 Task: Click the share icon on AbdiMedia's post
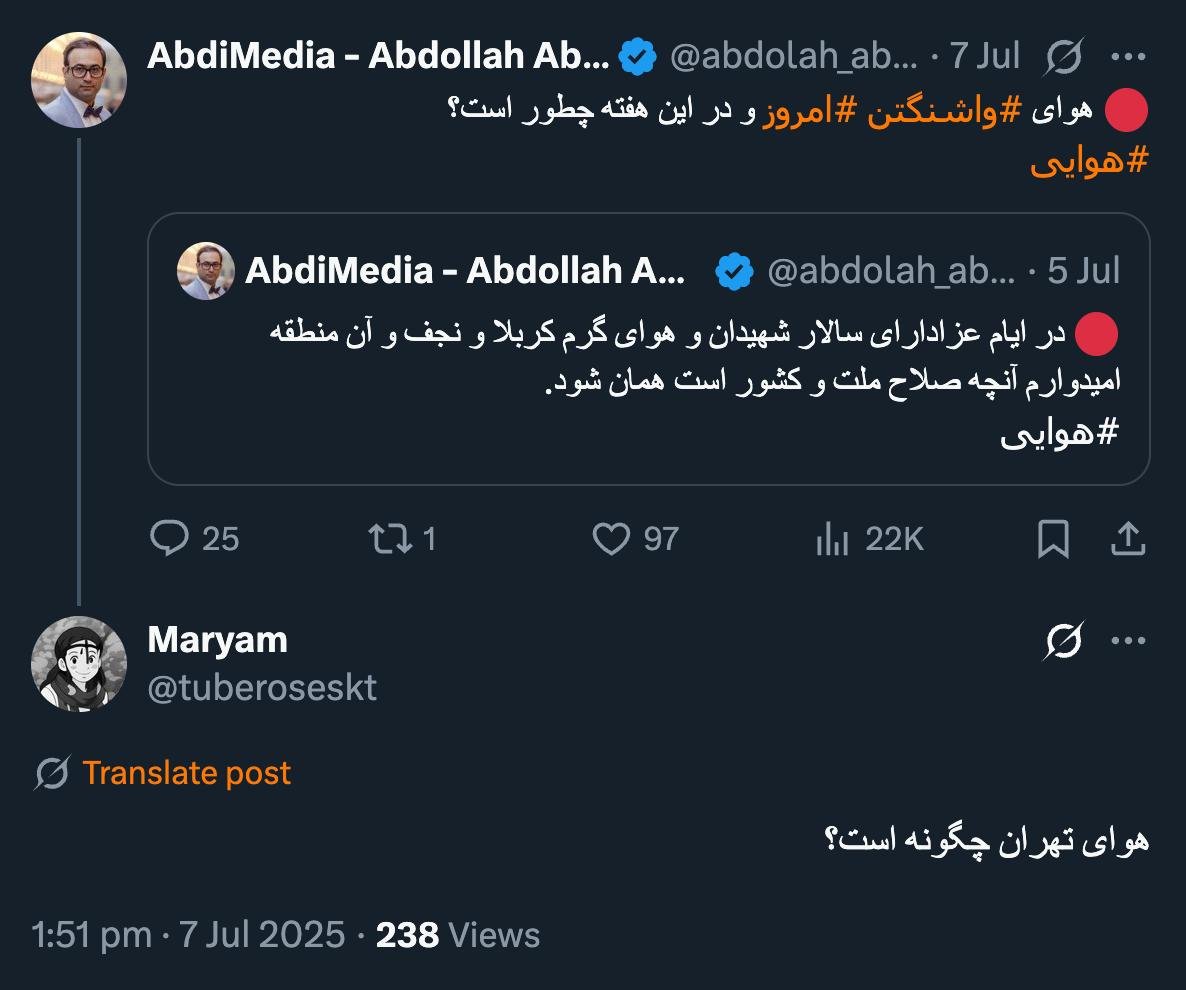tap(1128, 539)
